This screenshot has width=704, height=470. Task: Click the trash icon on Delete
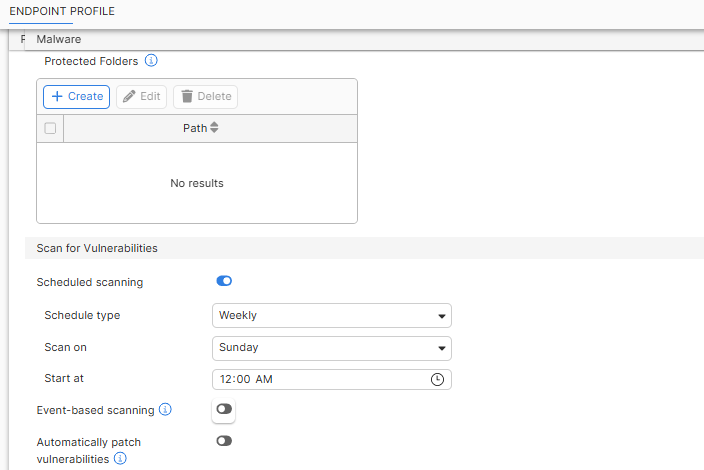(x=186, y=97)
